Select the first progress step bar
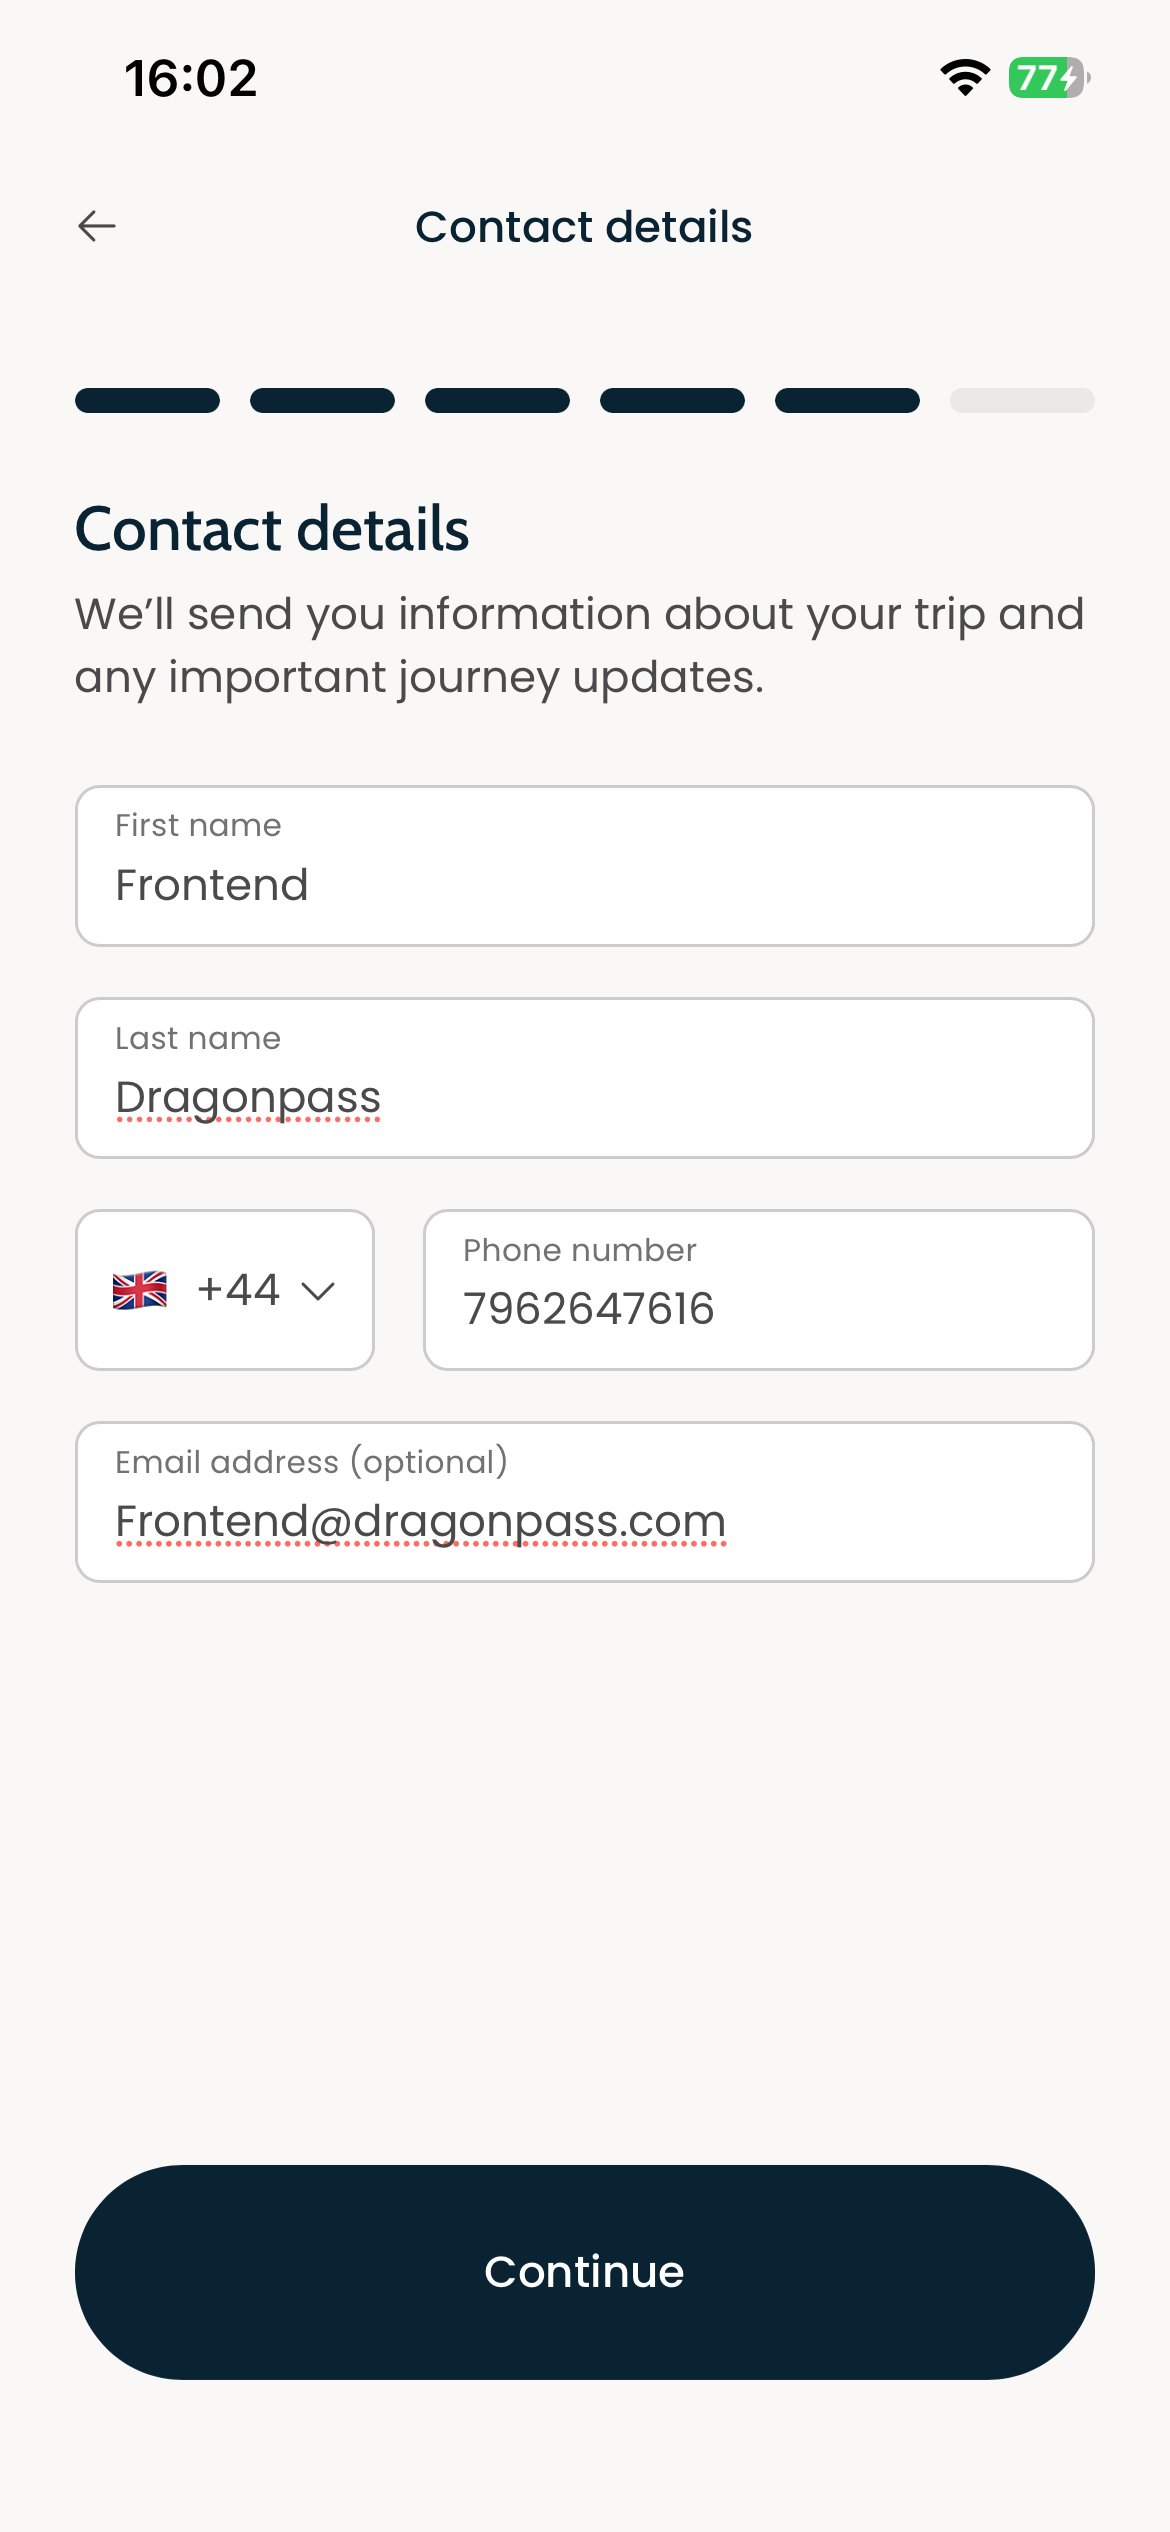The height and width of the screenshot is (2532, 1170). click(x=148, y=400)
